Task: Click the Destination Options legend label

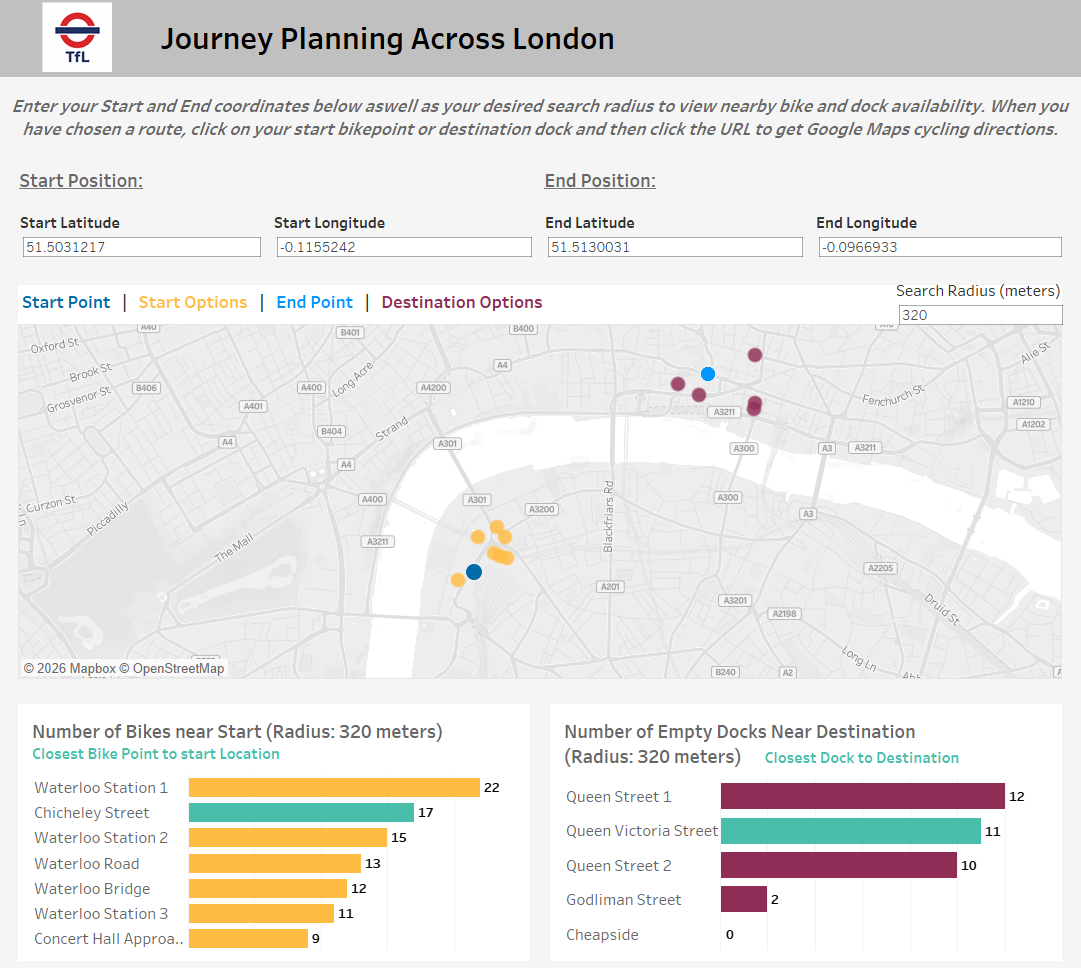Action: pos(462,302)
